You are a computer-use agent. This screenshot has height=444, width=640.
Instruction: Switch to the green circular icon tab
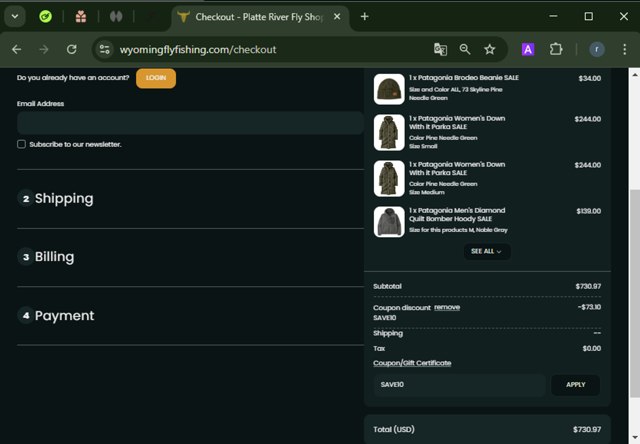pos(45,17)
